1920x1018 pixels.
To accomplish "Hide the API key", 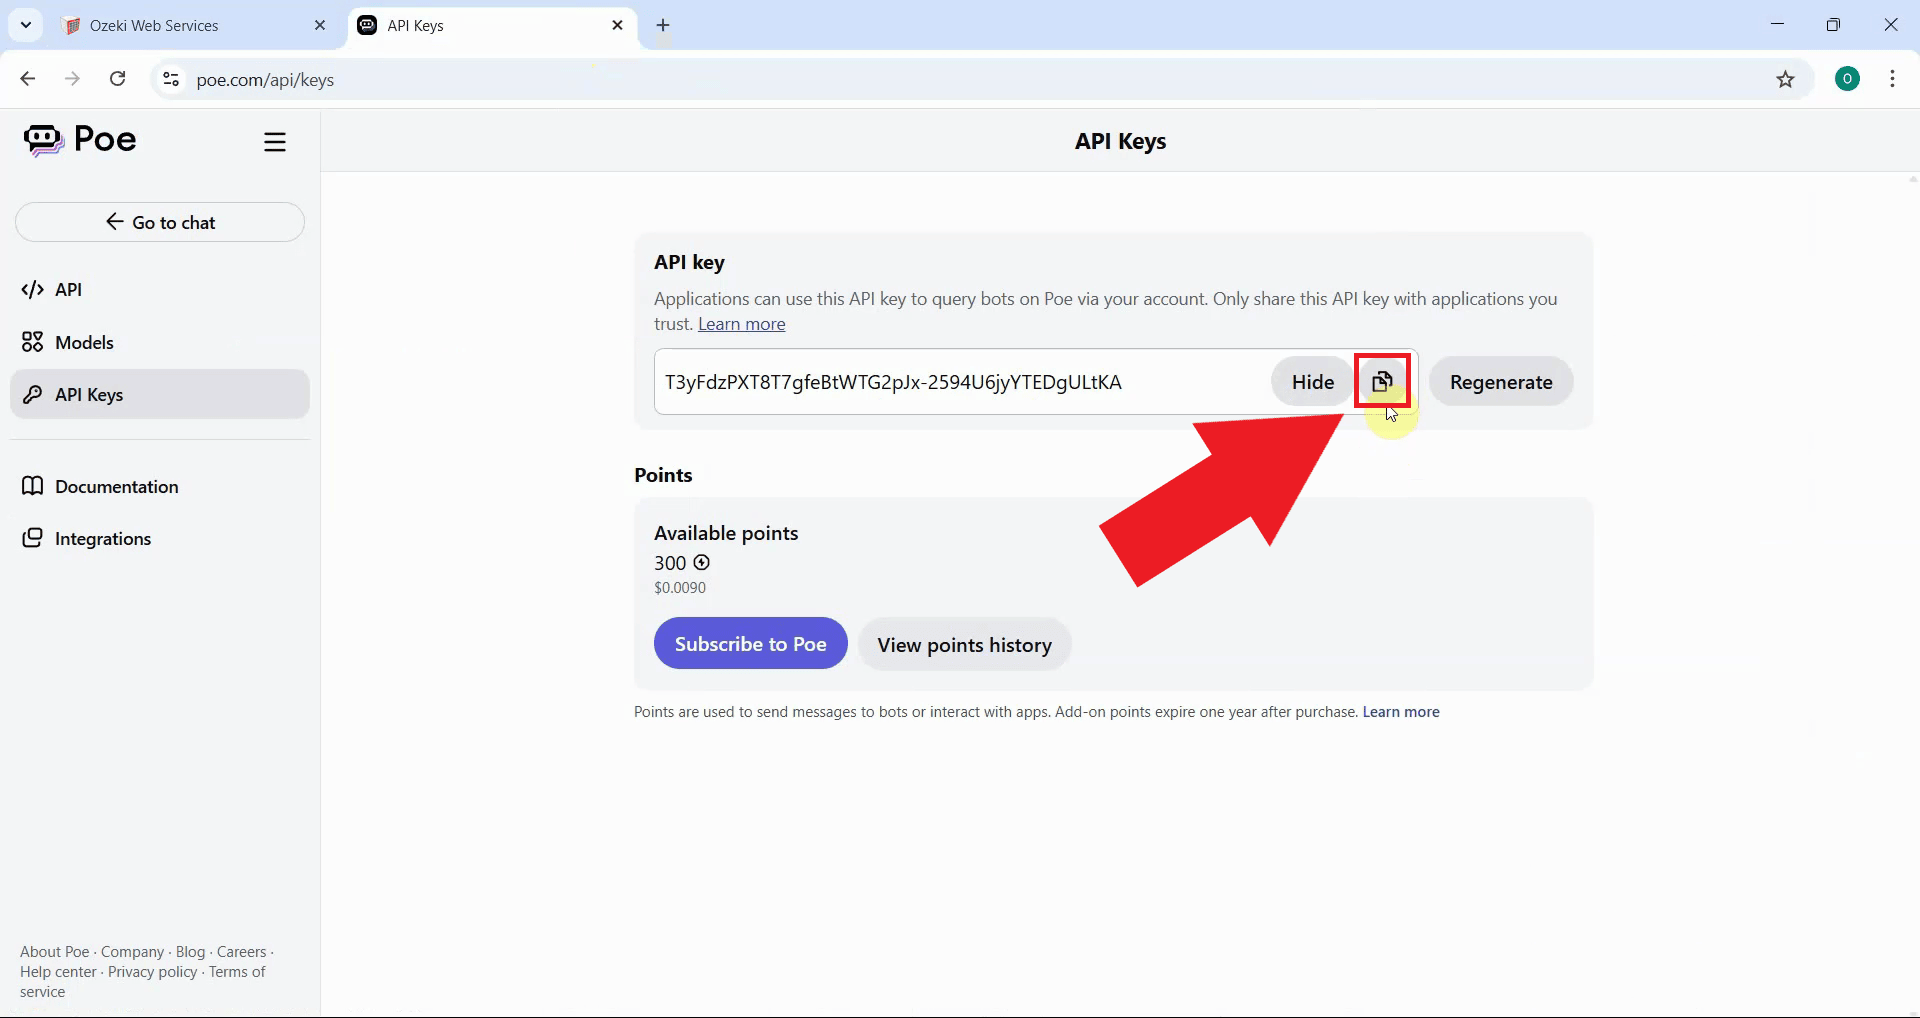I will [x=1311, y=381].
